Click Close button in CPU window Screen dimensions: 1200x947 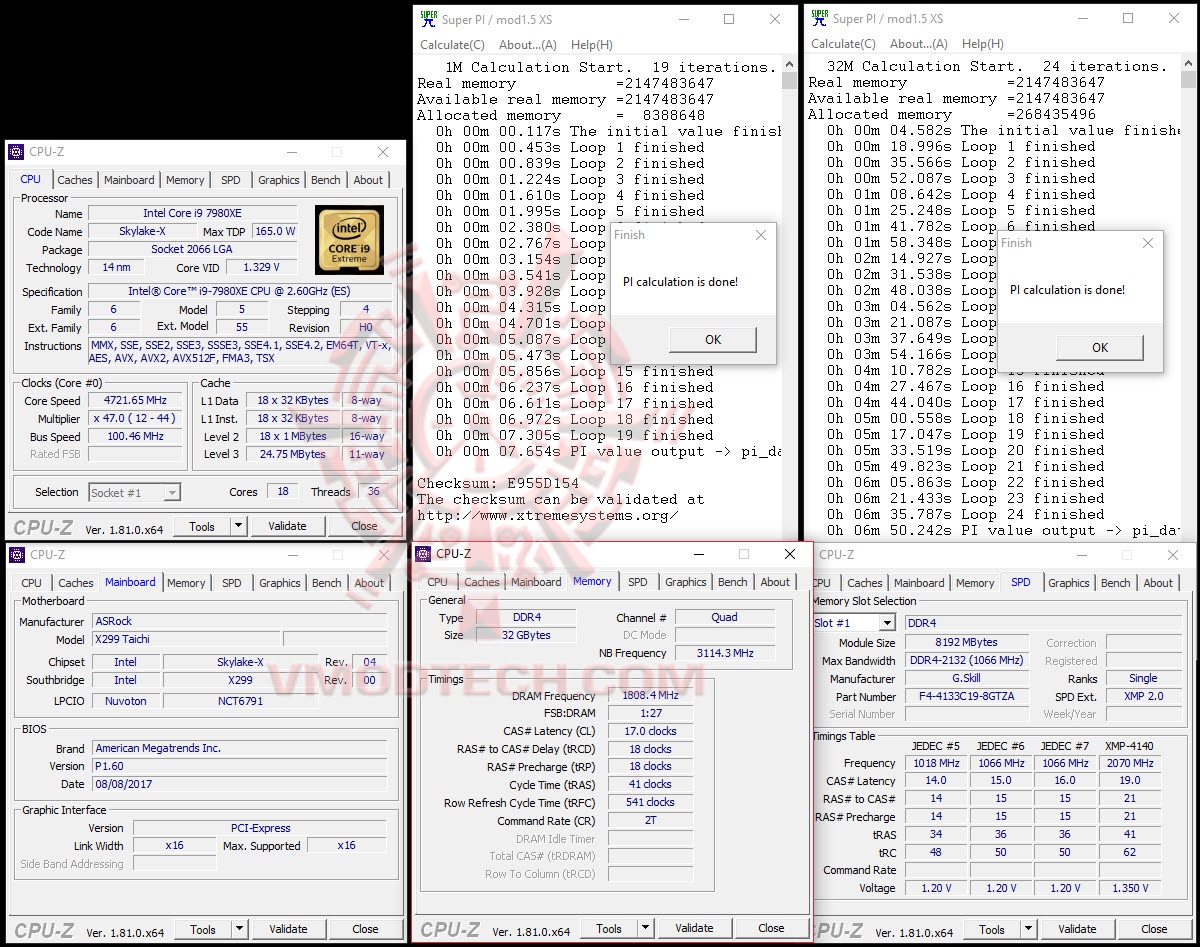point(364,526)
